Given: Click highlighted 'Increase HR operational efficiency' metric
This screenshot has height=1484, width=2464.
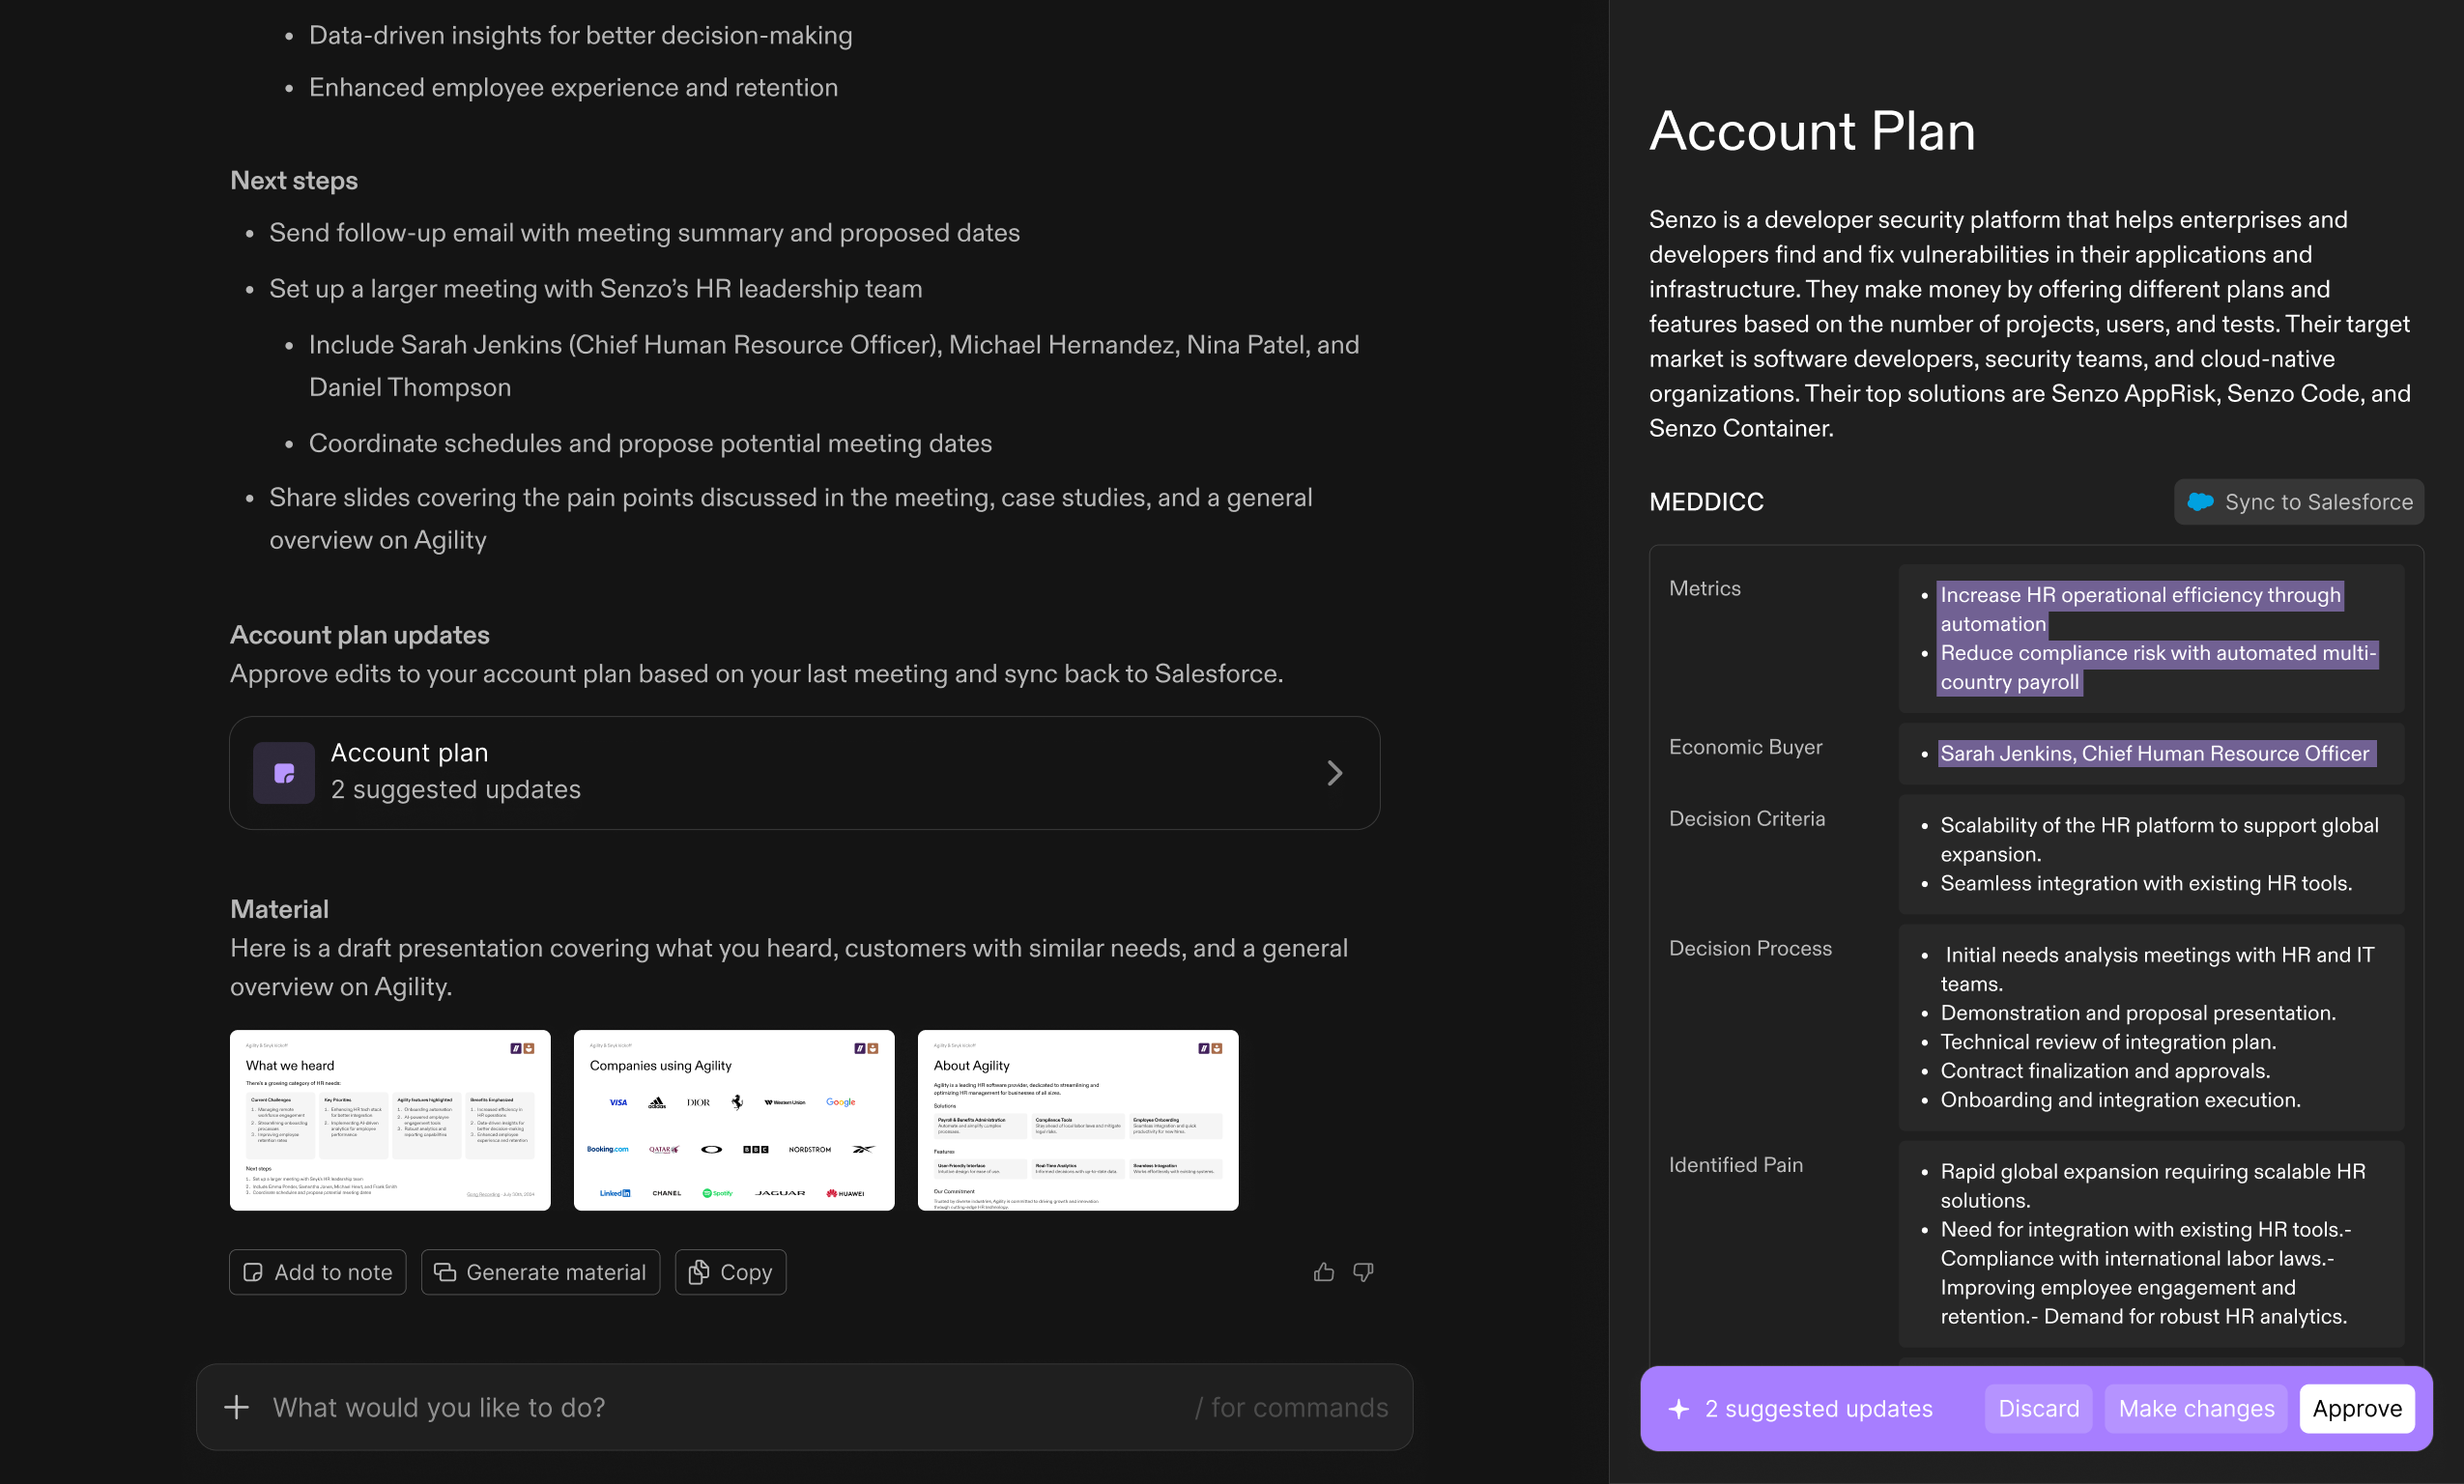Looking at the screenshot, I should click(2140, 609).
